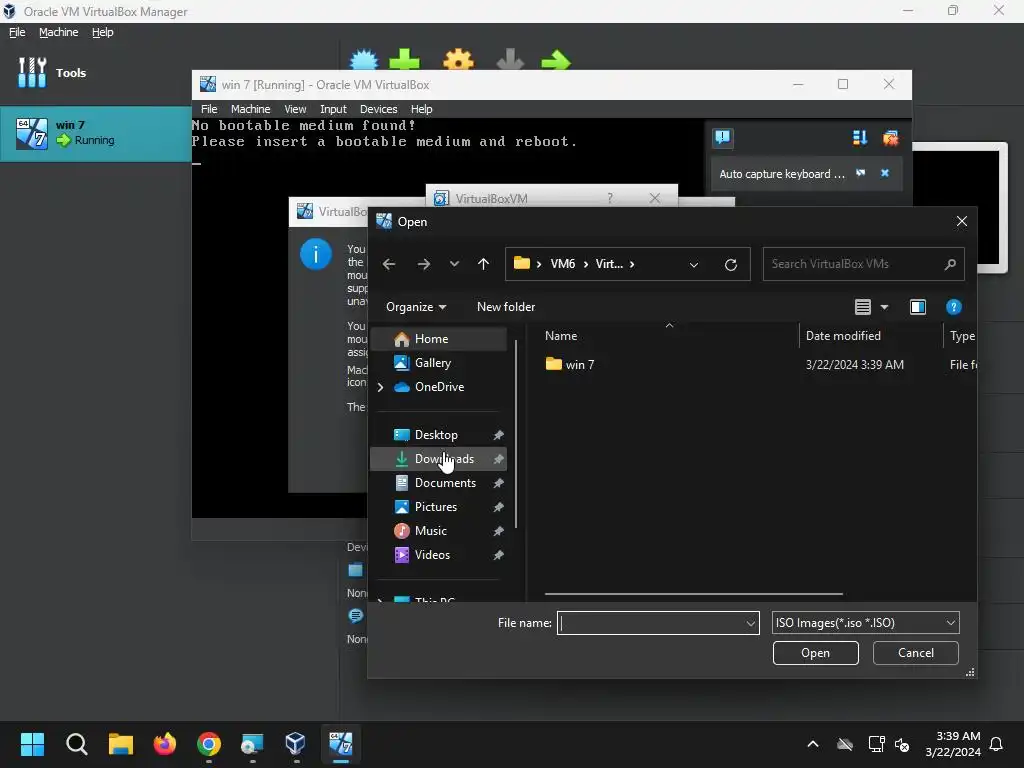This screenshot has width=1024, height=768.
Task: Open Desktop quick access folder
Action: click(x=438, y=435)
